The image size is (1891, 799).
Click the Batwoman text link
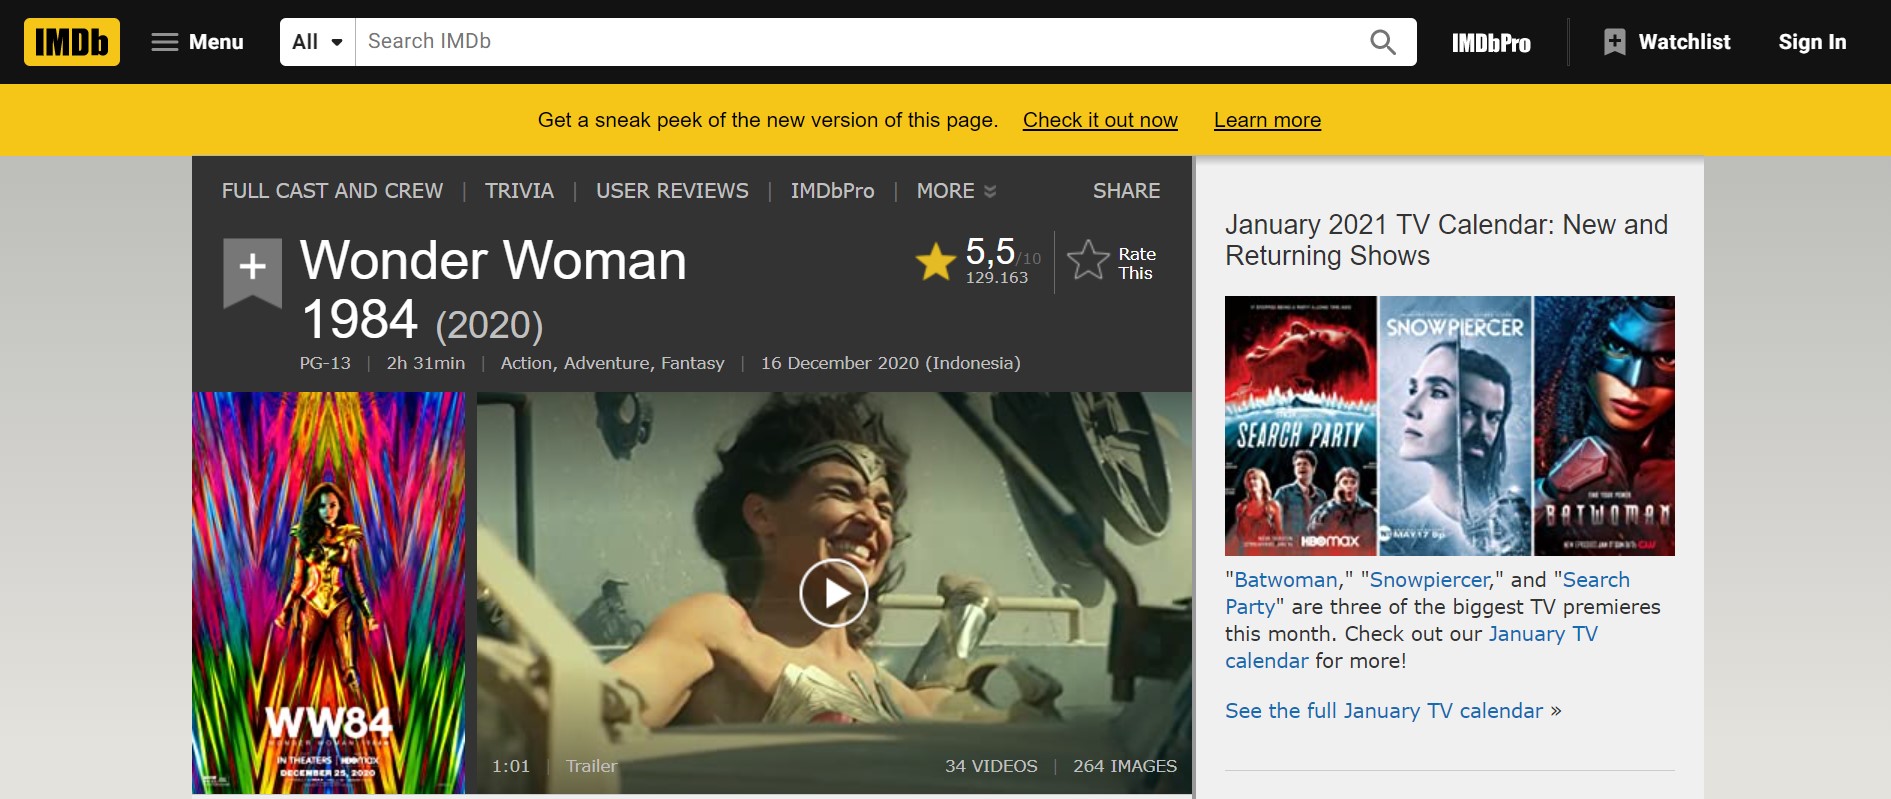coord(1286,580)
